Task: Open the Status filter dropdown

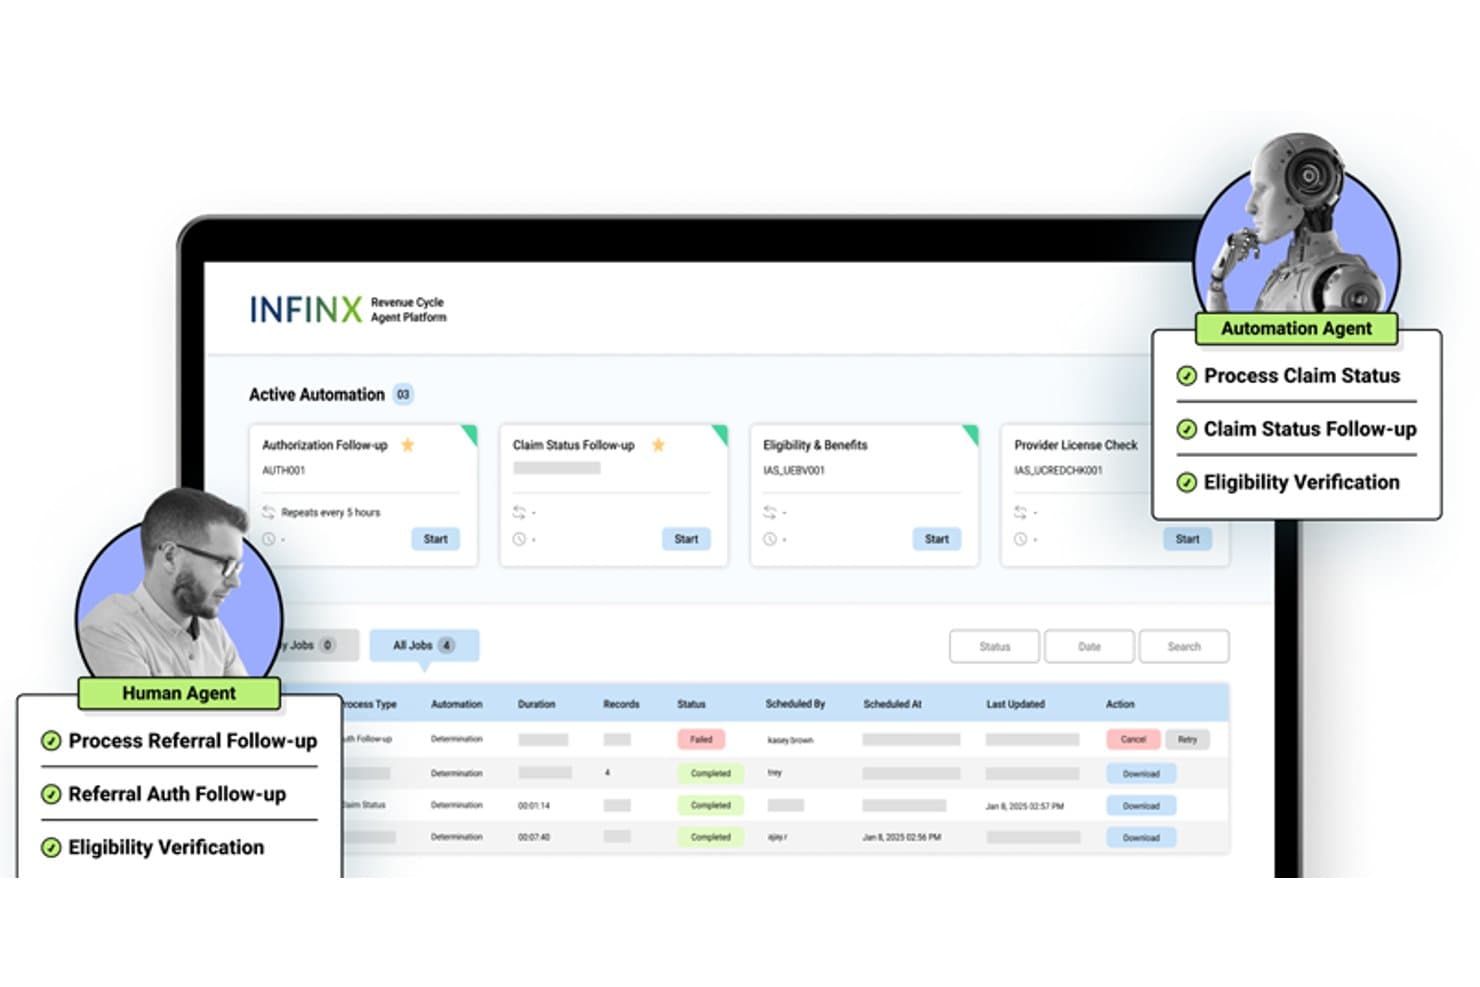Action: click(x=994, y=646)
